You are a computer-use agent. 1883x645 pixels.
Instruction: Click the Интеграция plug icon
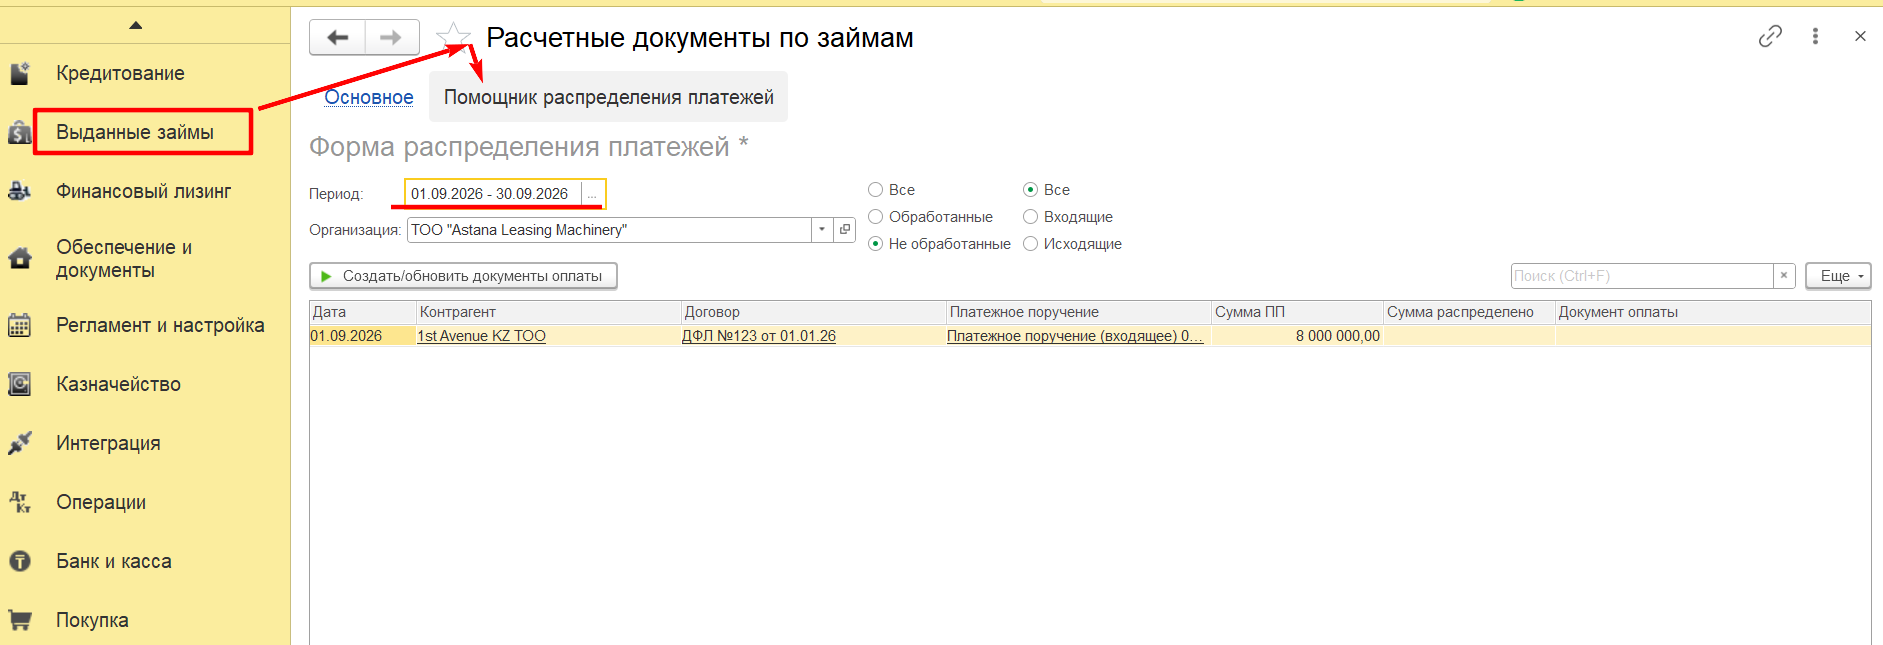click(x=20, y=443)
